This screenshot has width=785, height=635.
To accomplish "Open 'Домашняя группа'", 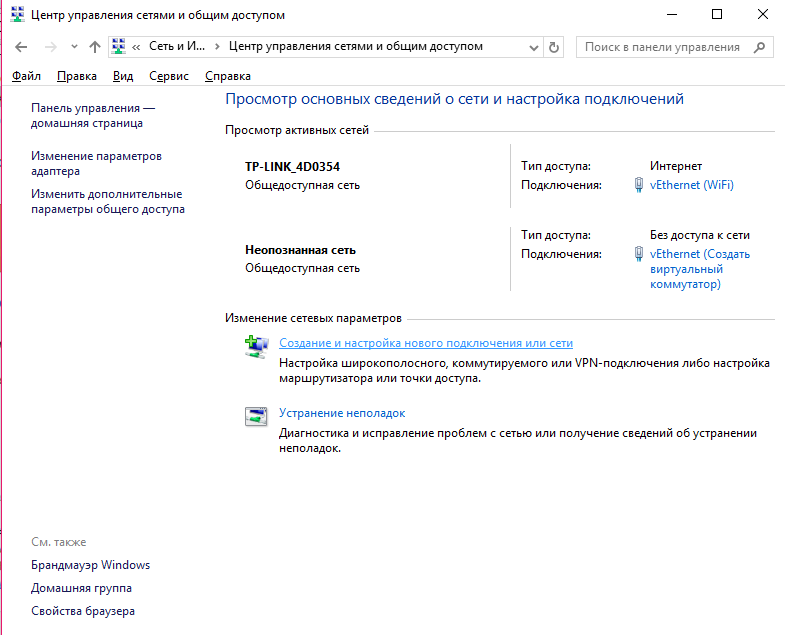I will coord(81,588).
